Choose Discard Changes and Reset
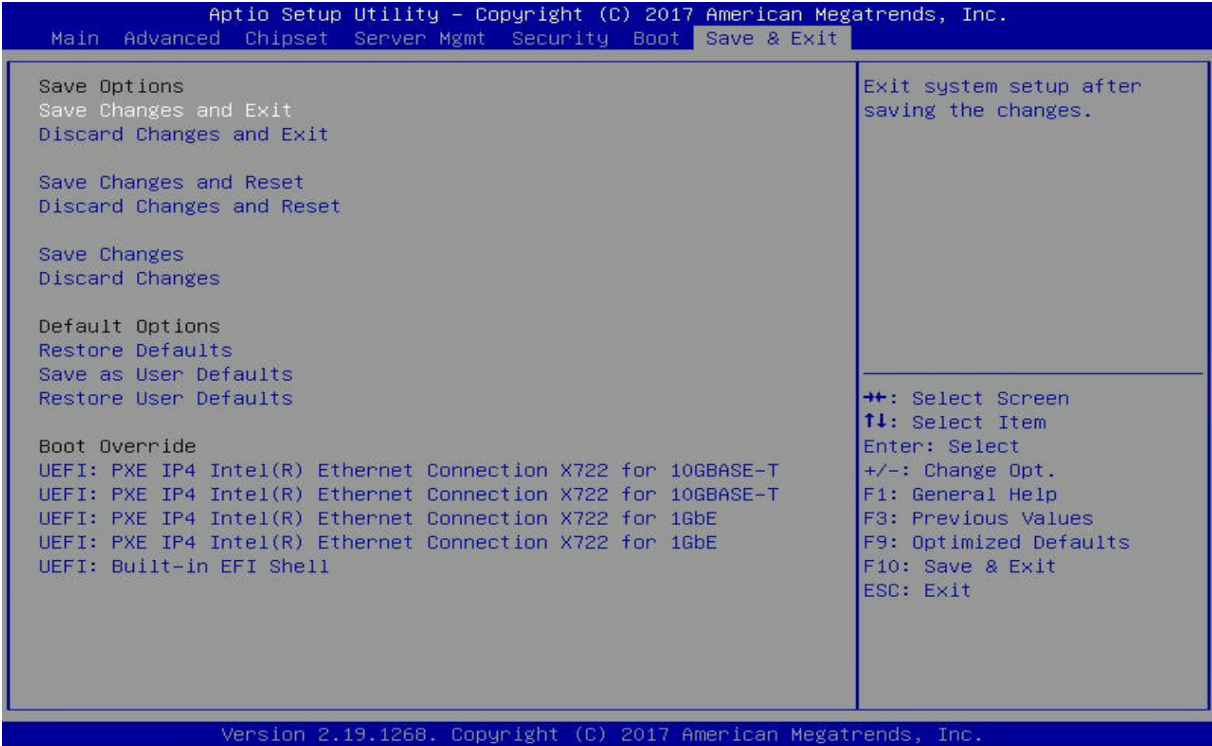The width and height of the screenshot is (1212, 746). [x=189, y=206]
